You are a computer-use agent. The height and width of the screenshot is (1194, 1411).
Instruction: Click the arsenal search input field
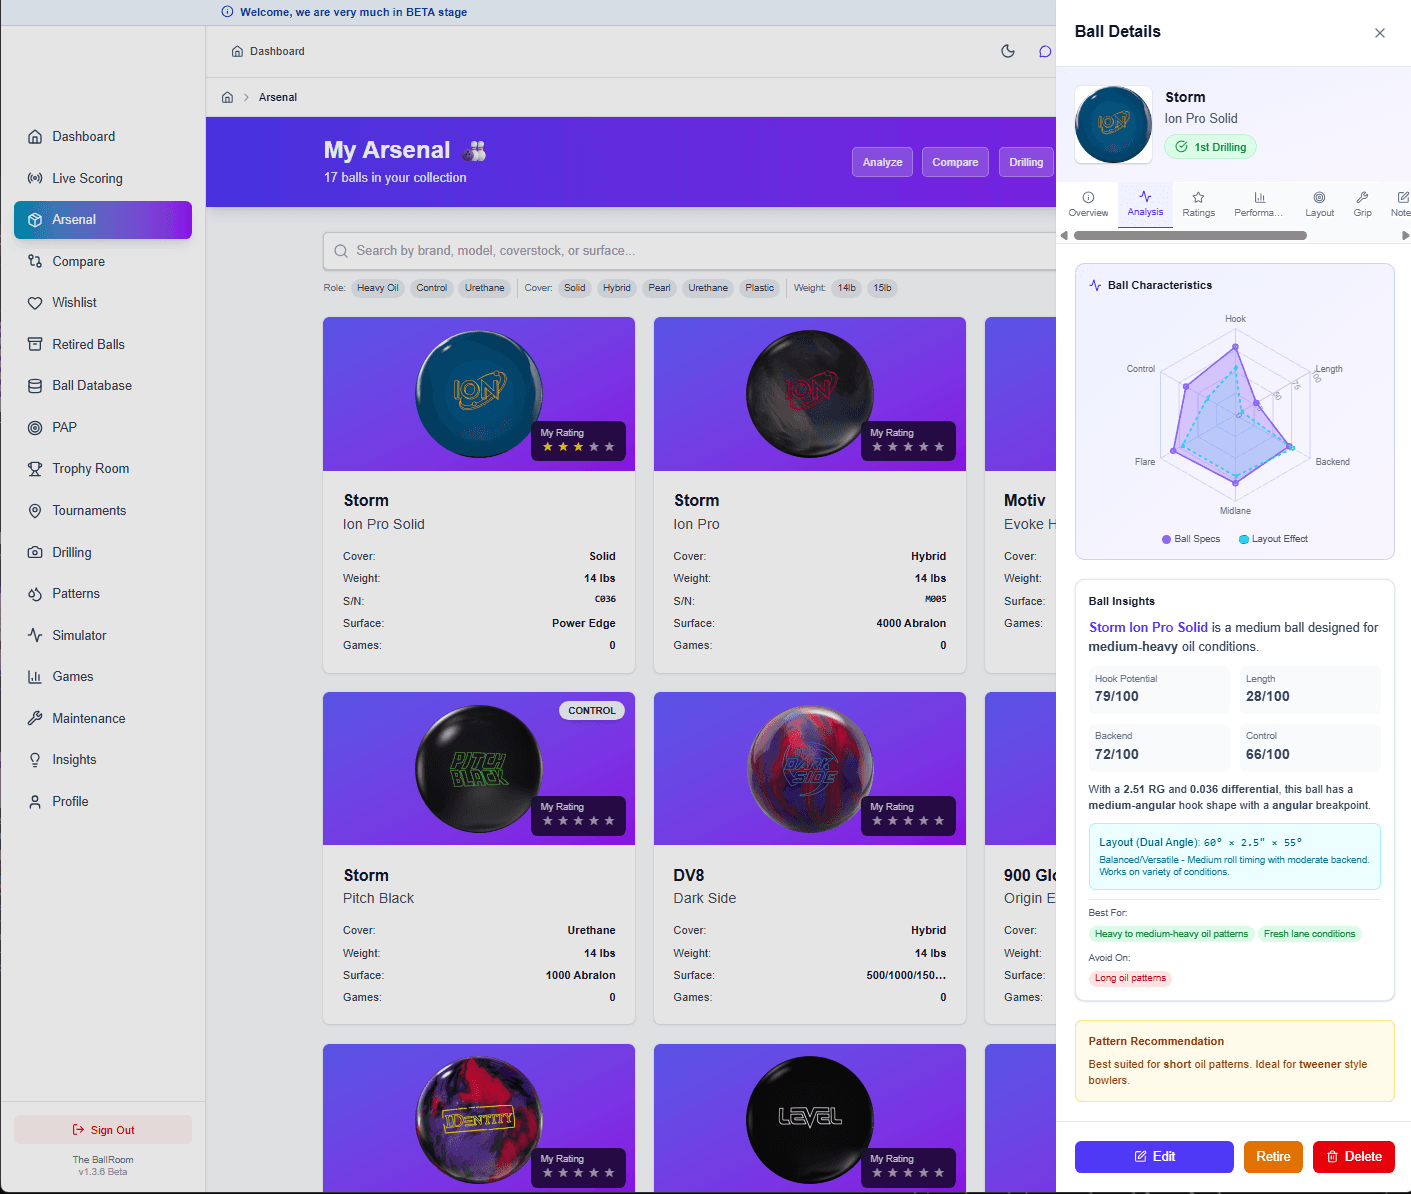(689, 251)
